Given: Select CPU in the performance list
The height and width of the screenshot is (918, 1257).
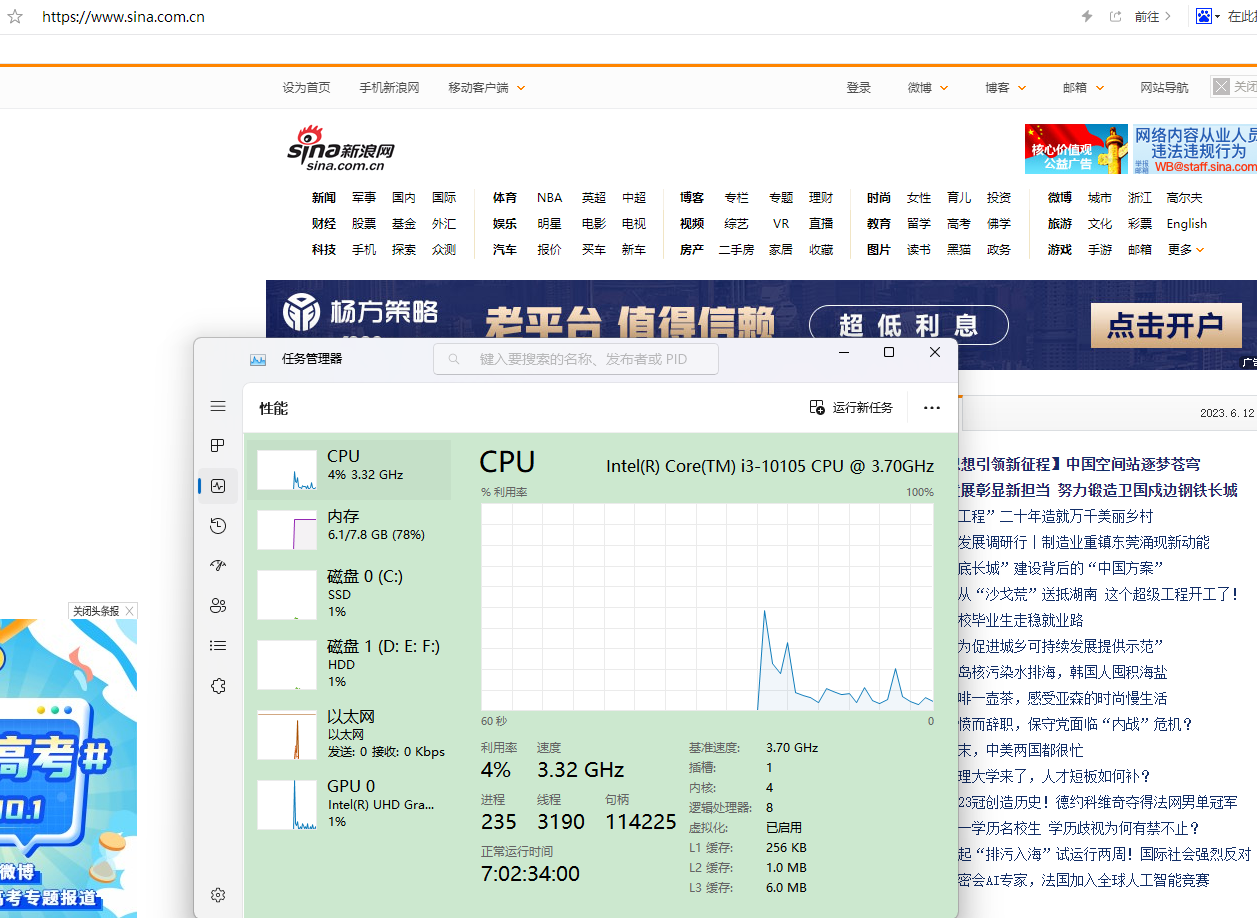Looking at the screenshot, I should coord(349,469).
